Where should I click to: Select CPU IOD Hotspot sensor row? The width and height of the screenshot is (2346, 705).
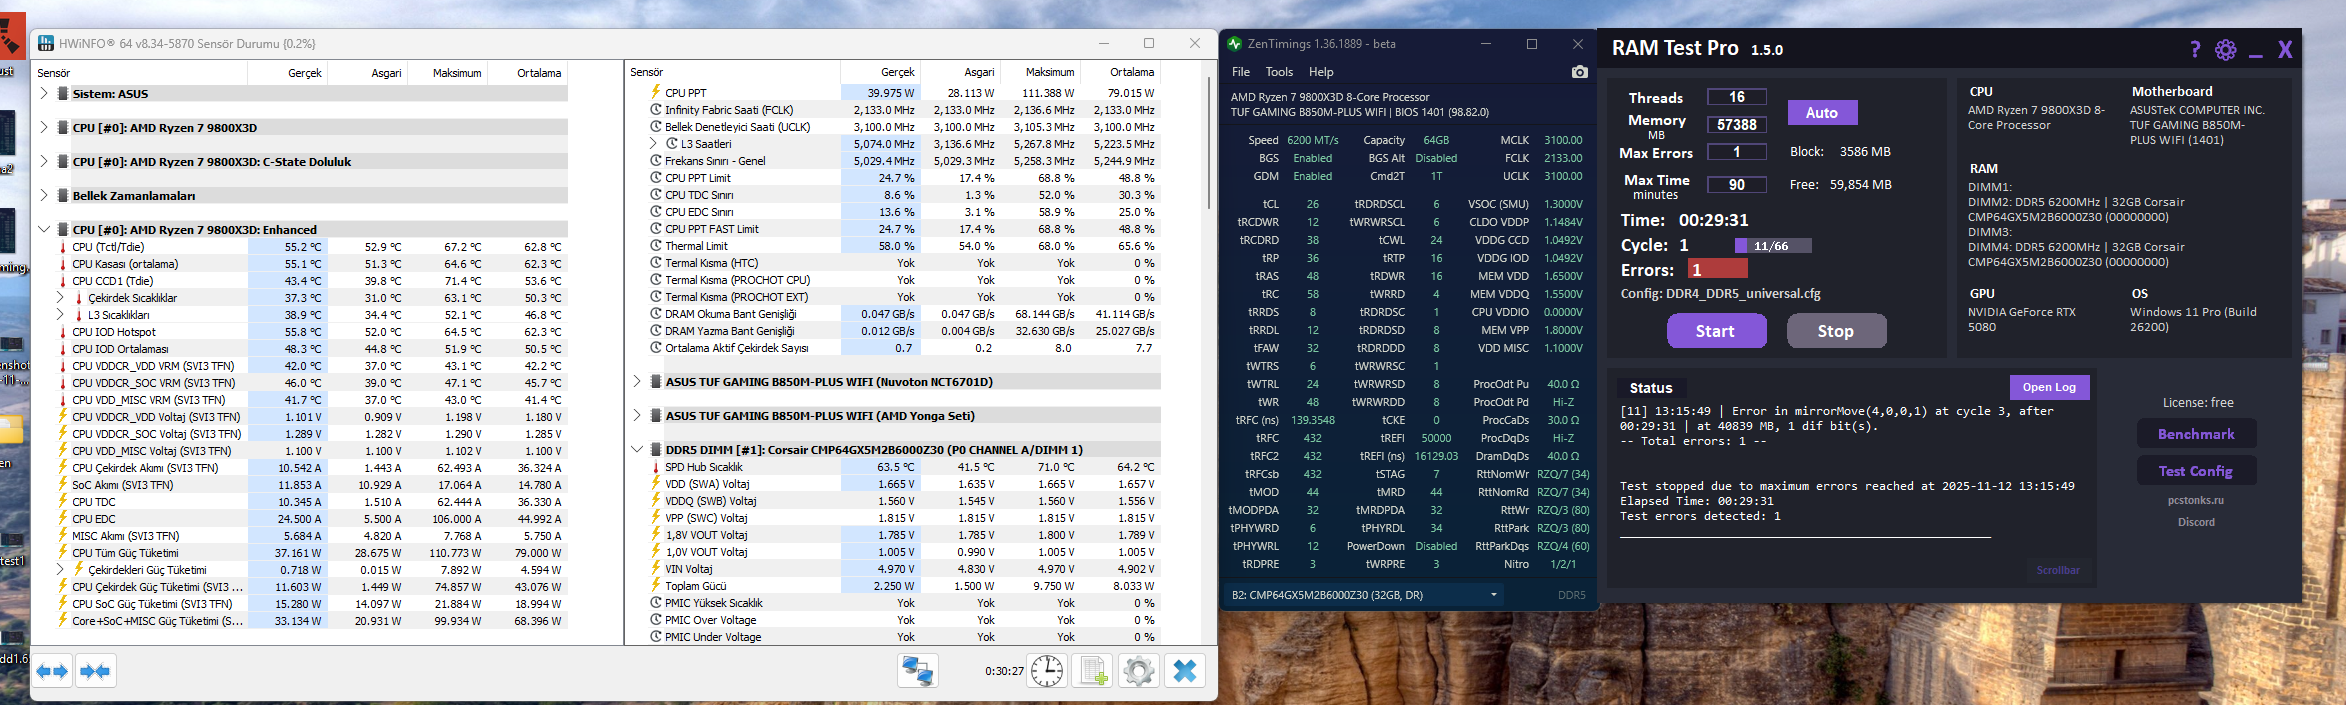[312, 331]
